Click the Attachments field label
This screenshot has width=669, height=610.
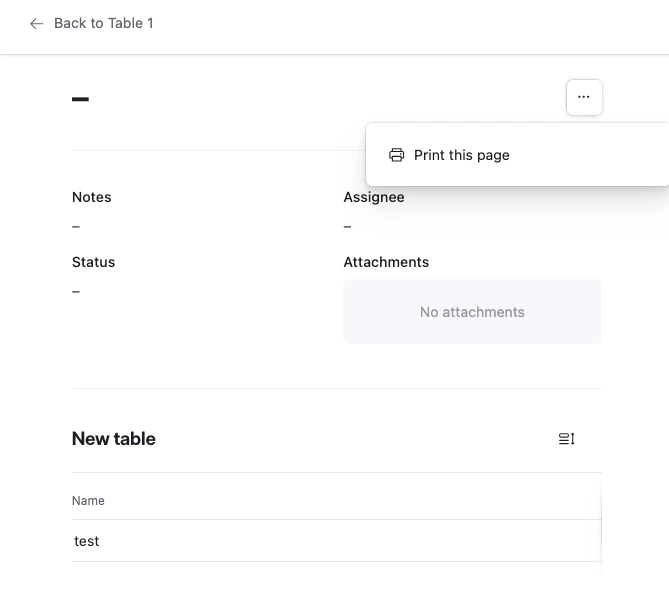(x=386, y=262)
